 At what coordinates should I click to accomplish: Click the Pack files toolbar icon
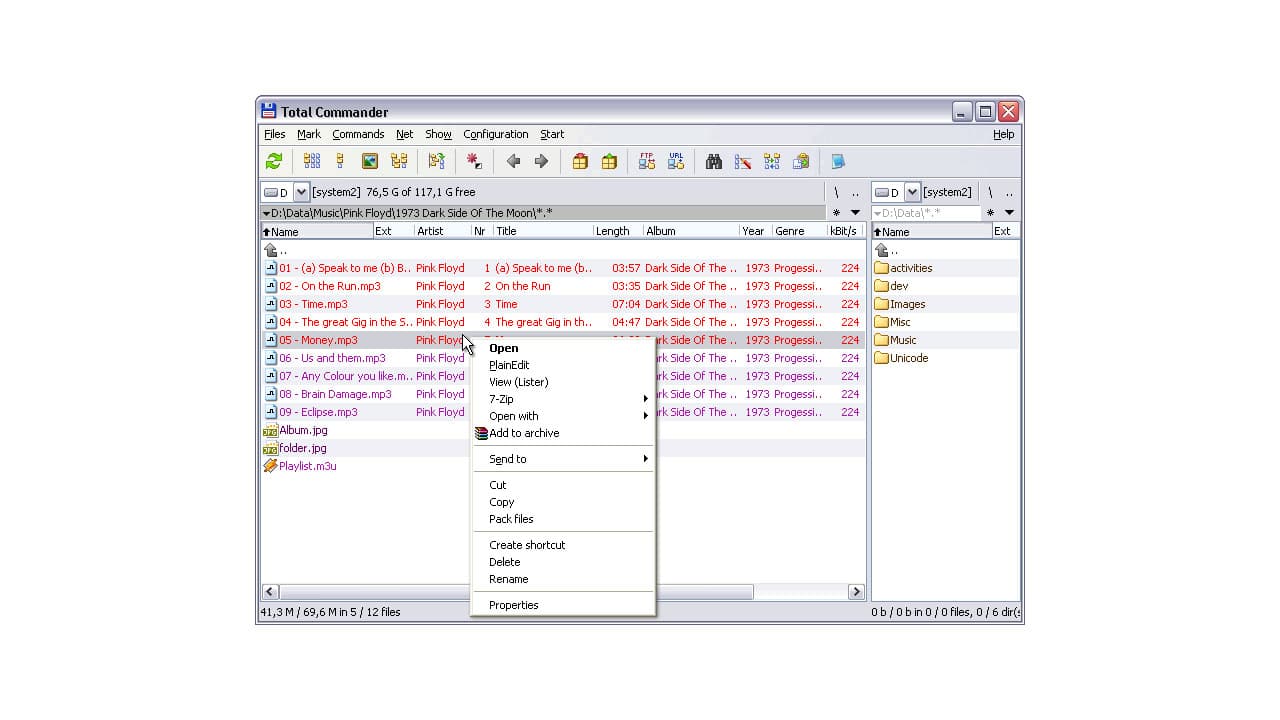click(x=580, y=161)
